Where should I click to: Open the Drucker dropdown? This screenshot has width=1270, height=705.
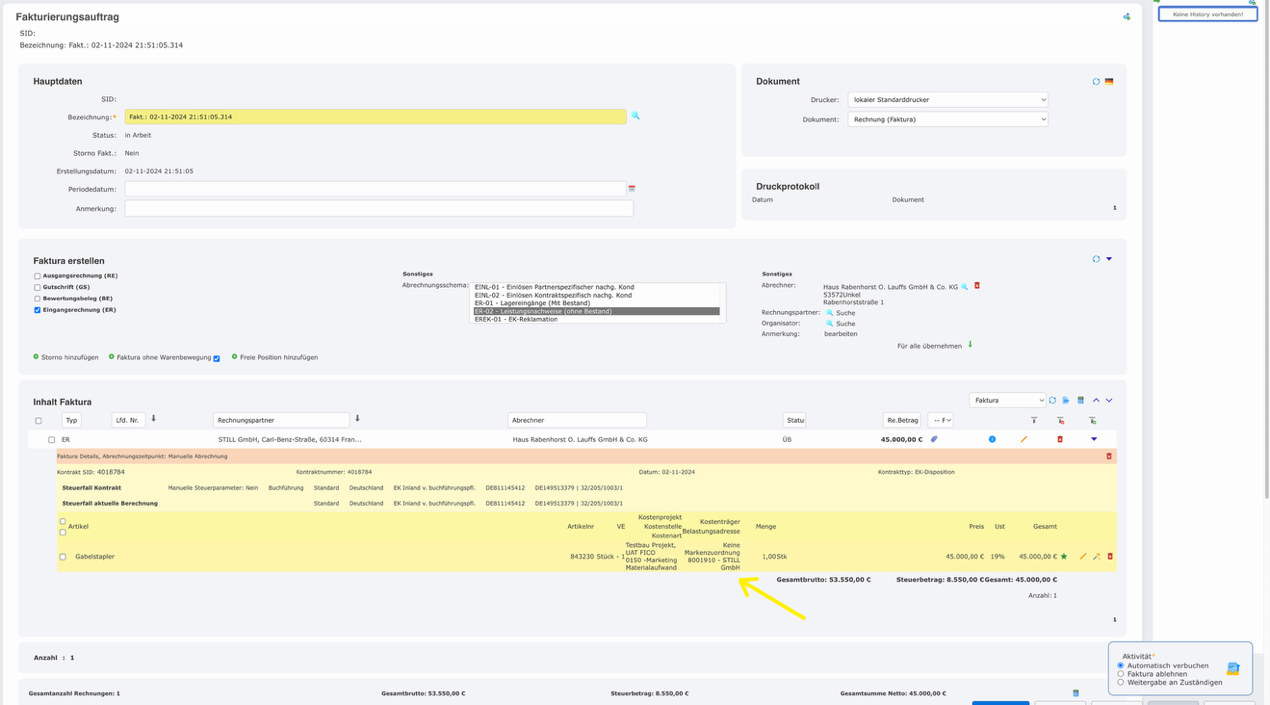click(947, 100)
